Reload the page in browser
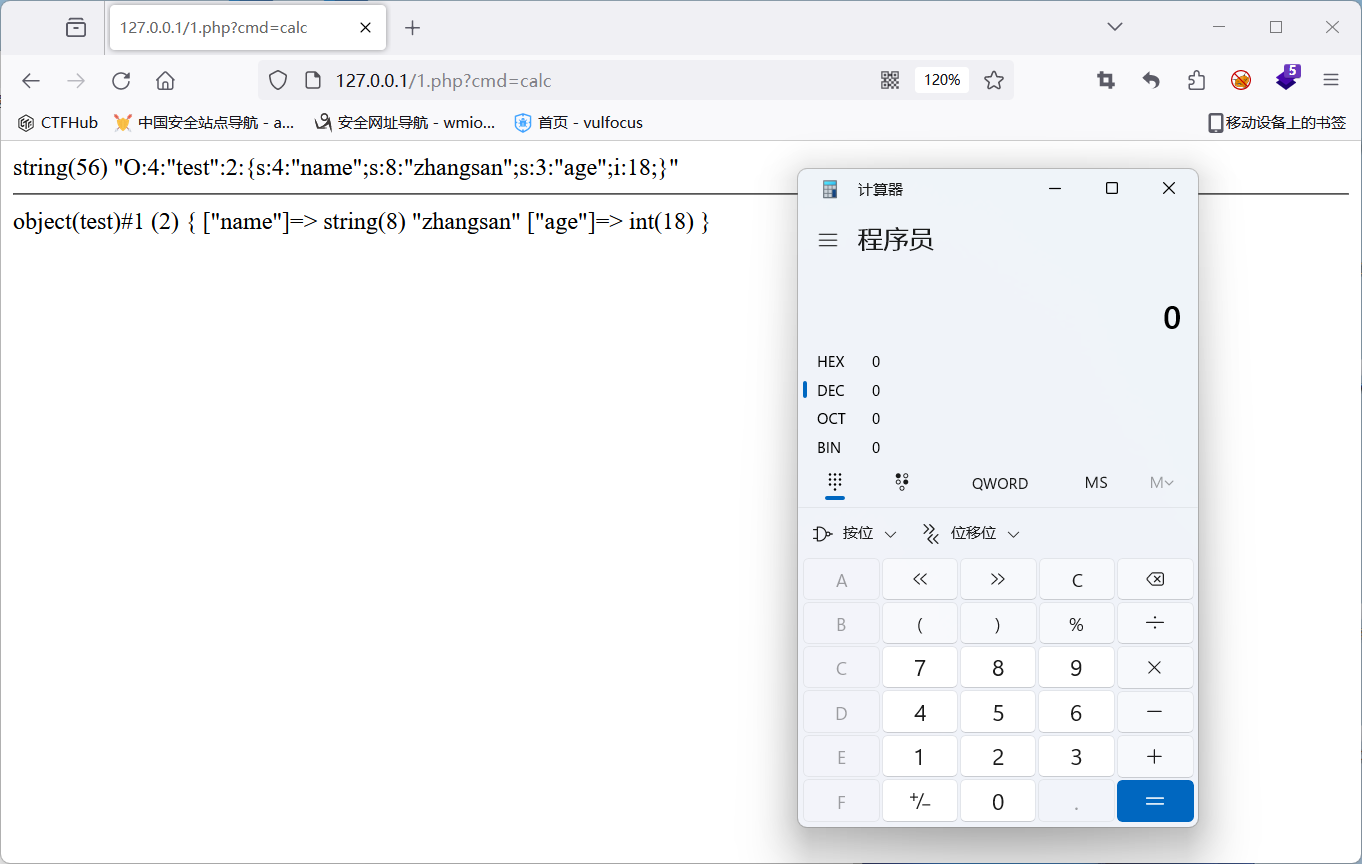 [x=121, y=81]
